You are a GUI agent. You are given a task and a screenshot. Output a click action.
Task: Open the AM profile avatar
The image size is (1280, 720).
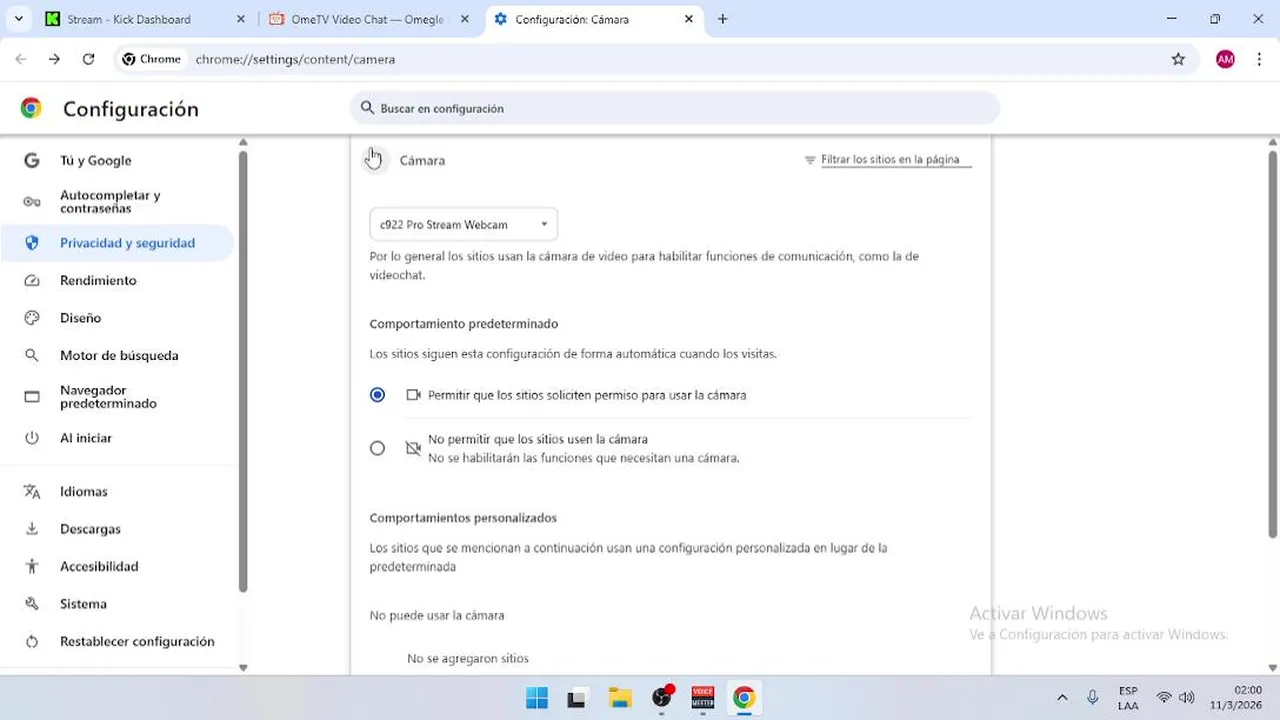pos(1225,59)
